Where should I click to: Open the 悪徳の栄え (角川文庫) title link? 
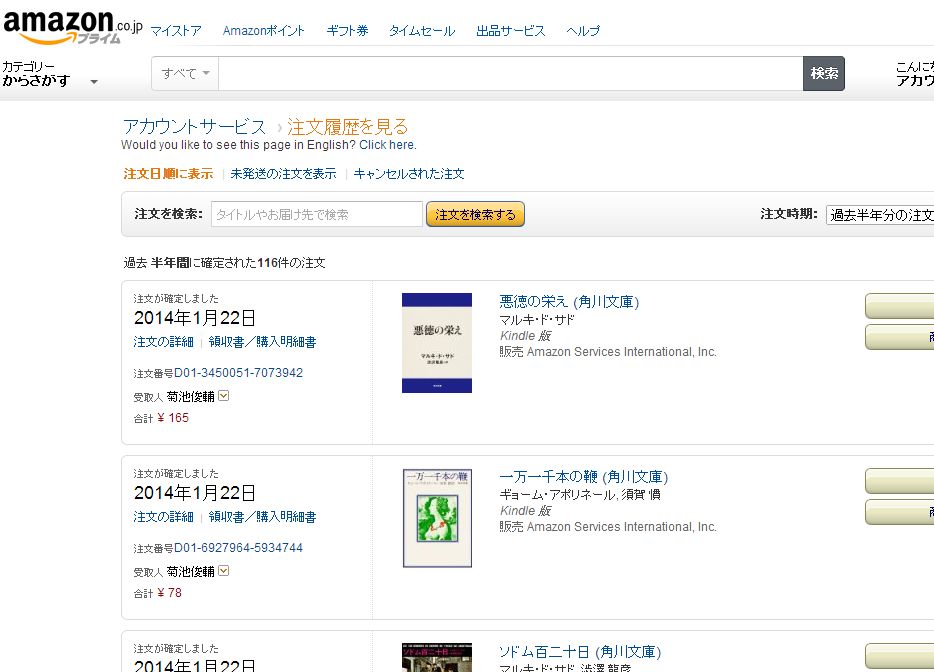coord(569,302)
